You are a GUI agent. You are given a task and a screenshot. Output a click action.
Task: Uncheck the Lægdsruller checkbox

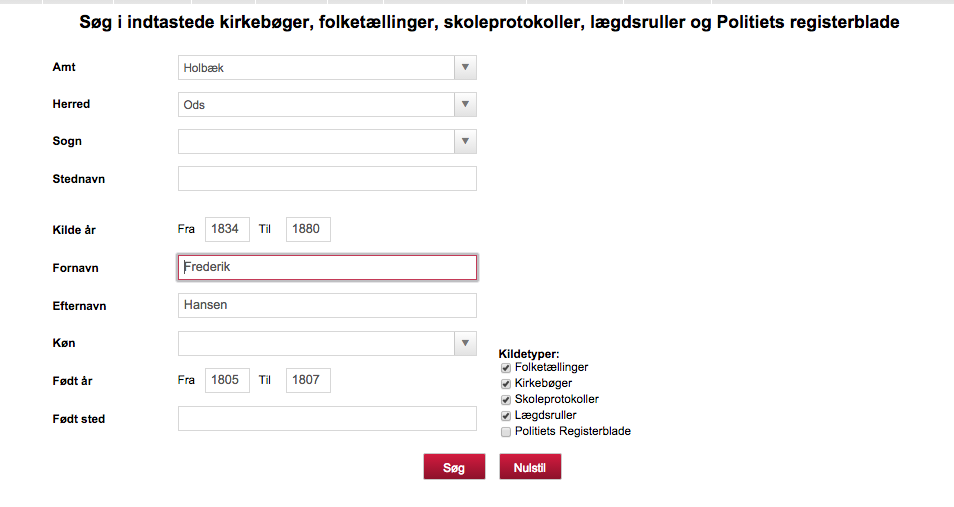(506, 416)
